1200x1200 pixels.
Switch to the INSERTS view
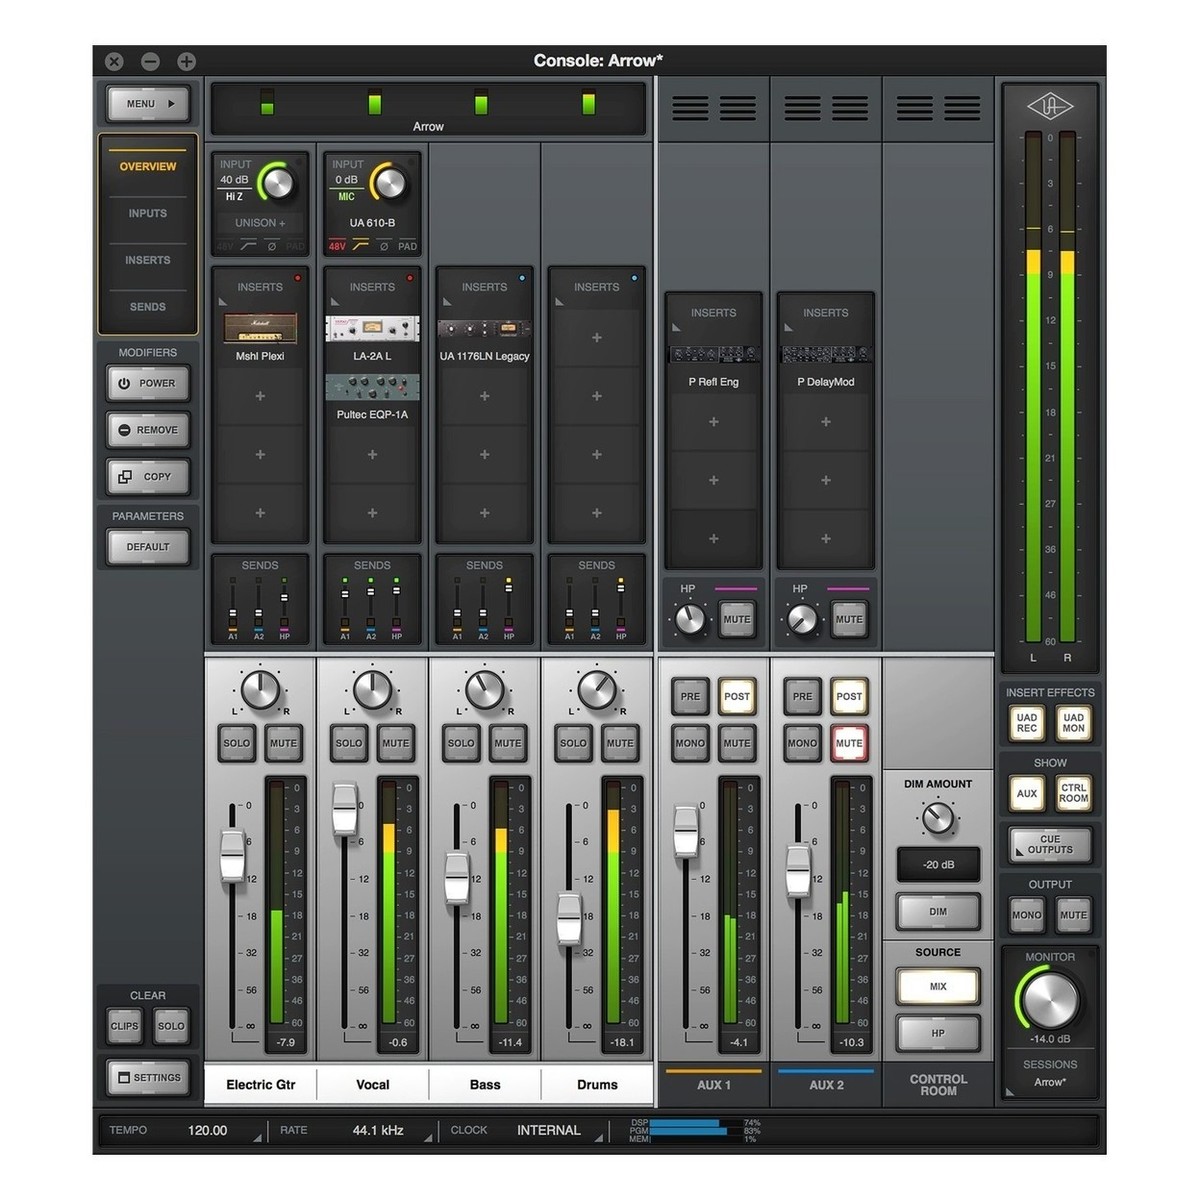pos(148,260)
